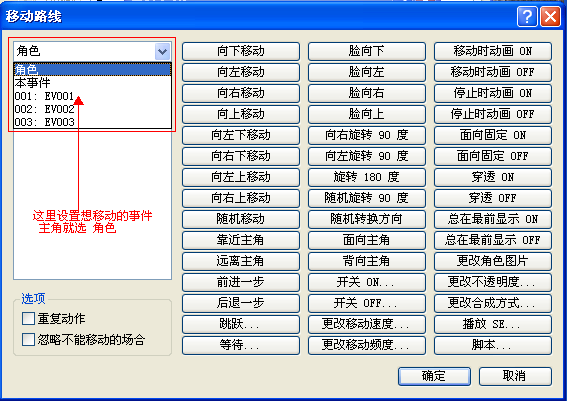Add 向右旋转 90 度 command
567x401 pixels.
click(x=367, y=135)
